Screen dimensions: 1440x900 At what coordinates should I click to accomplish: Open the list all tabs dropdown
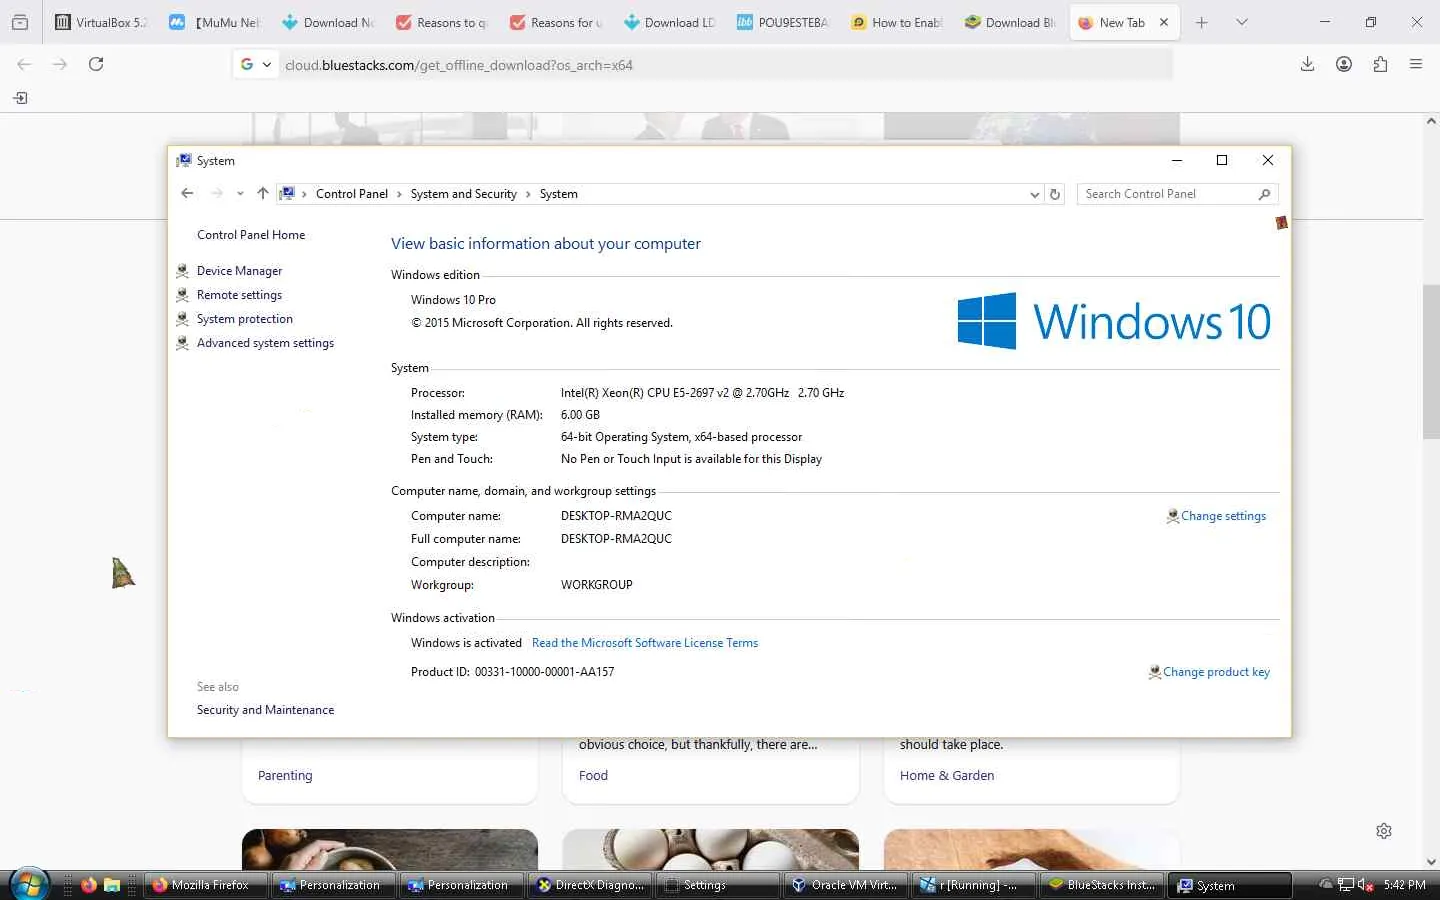[x=1242, y=22]
